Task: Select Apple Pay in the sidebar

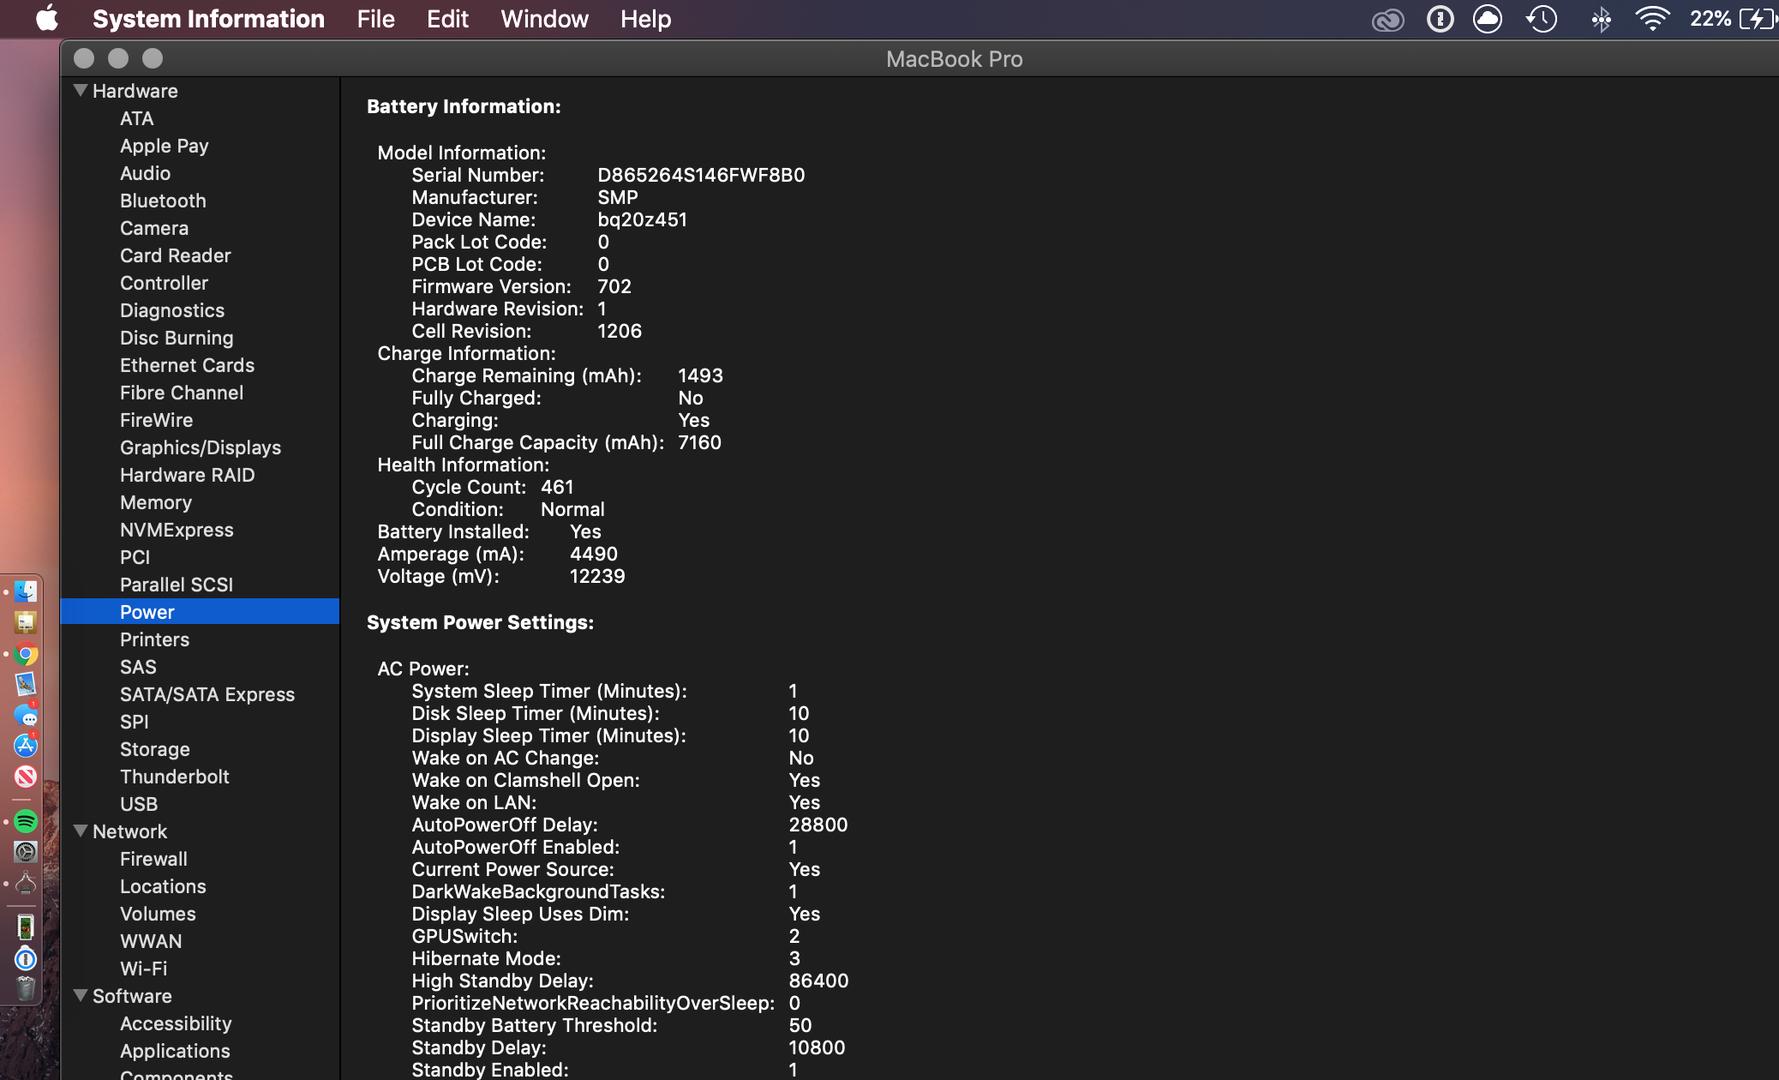Action: (x=164, y=146)
